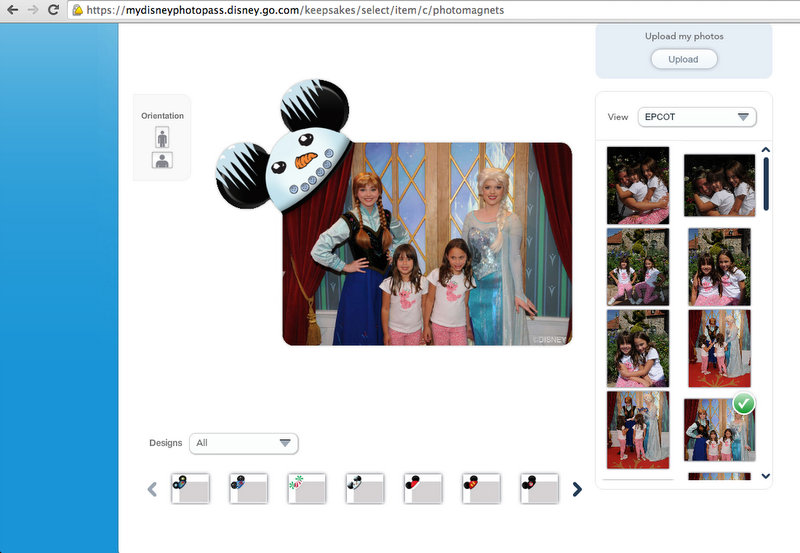Choose the green peppermint candy ears design
Screen dimensions: 800x553
tap(307, 488)
